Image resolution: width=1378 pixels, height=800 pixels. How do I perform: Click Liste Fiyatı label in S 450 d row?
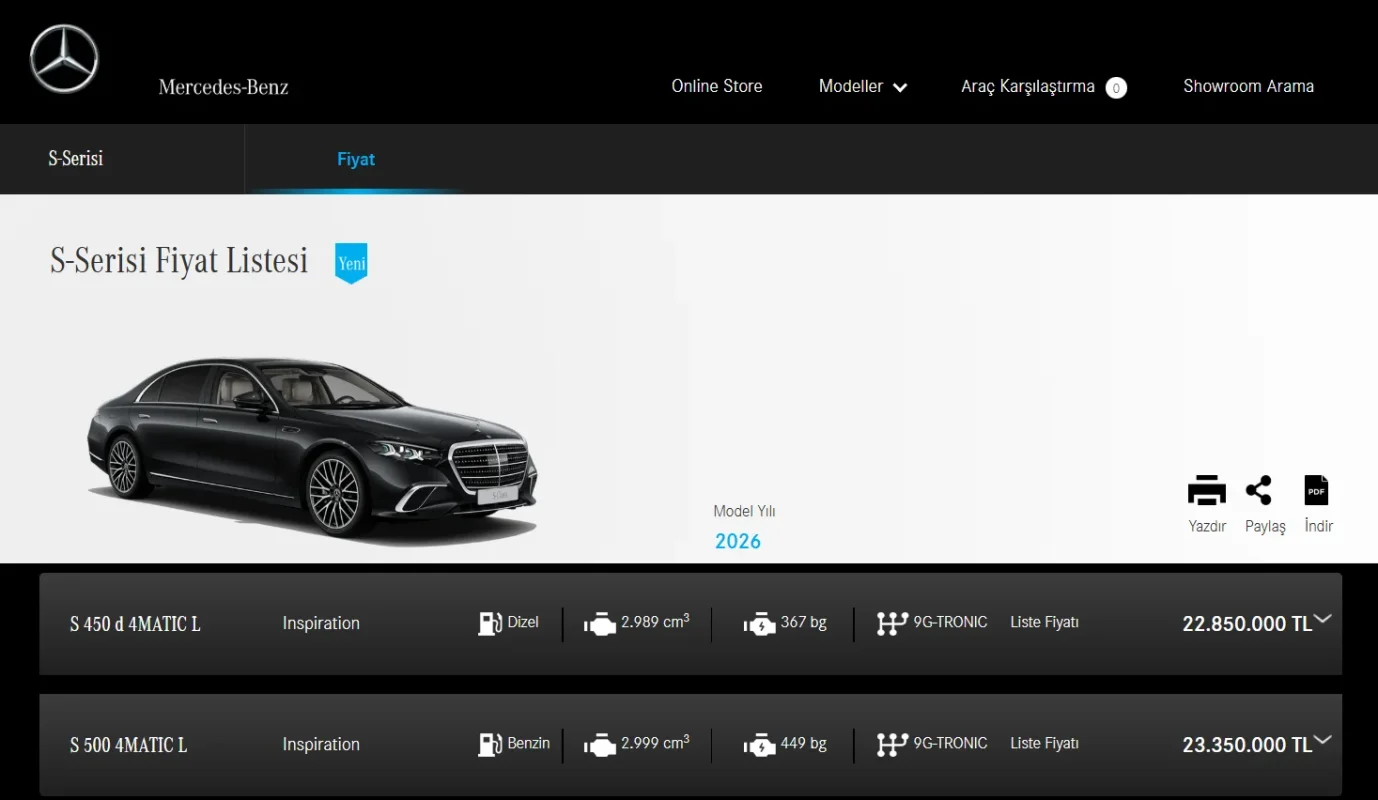pyautogui.click(x=1044, y=622)
